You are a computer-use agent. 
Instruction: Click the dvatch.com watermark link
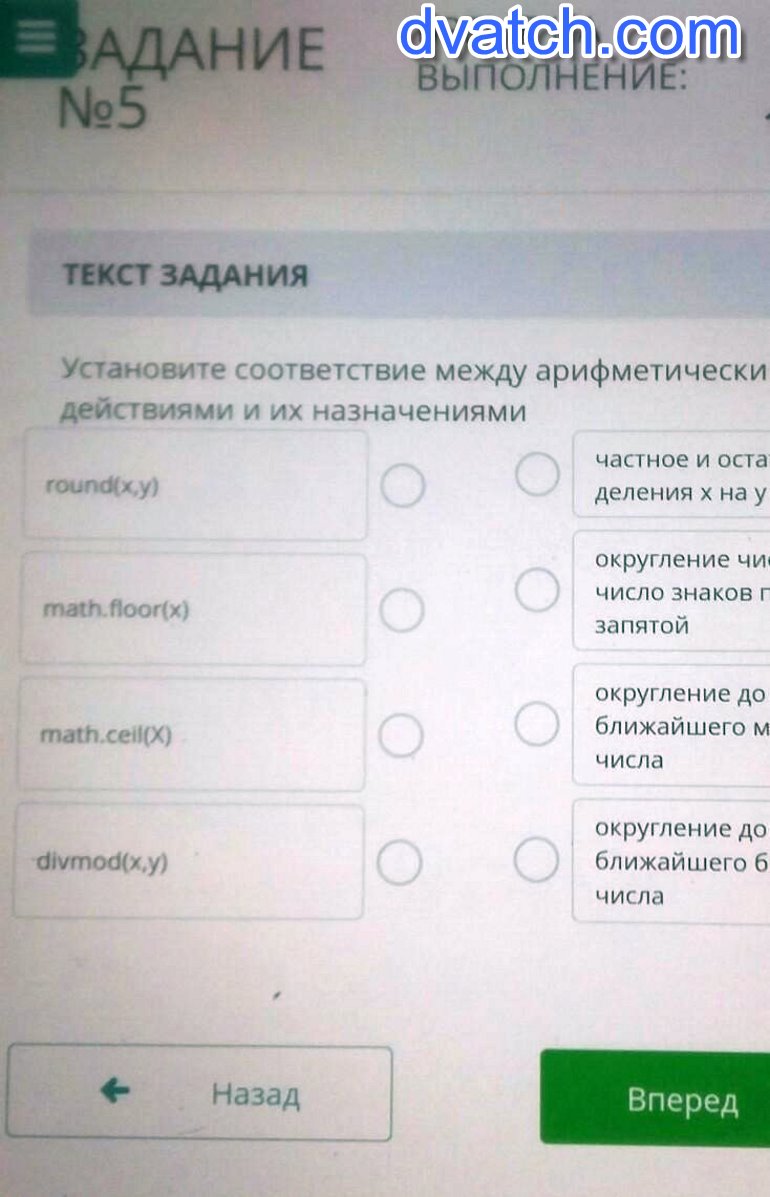570,35
